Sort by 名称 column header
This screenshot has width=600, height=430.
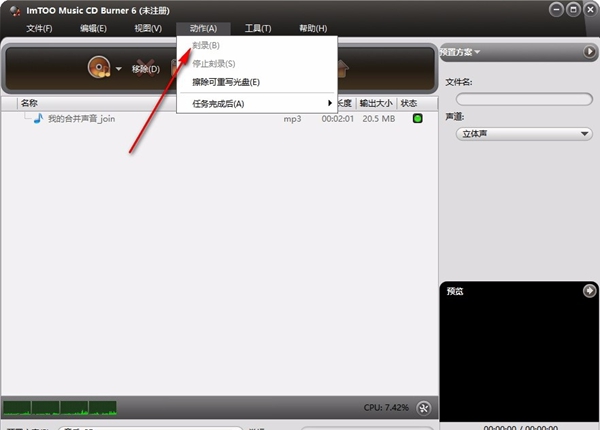point(29,103)
